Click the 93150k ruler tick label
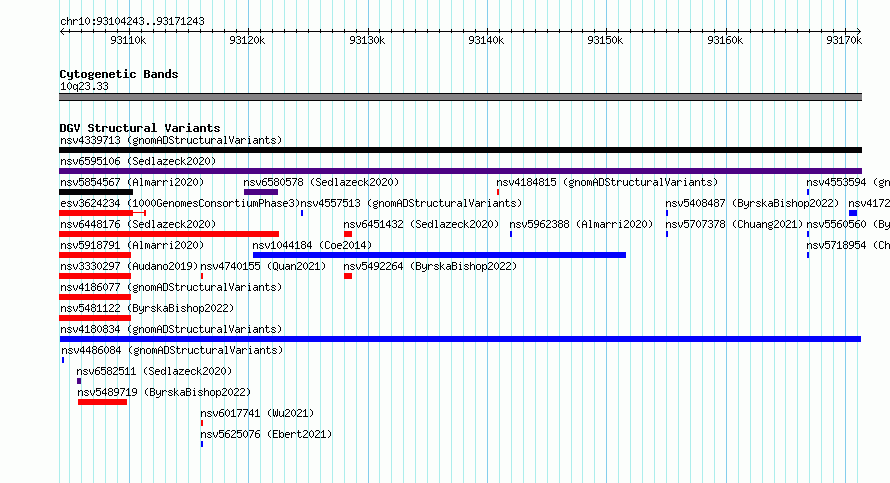The height and width of the screenshot is (483, 890). click(x=605, y=40)
